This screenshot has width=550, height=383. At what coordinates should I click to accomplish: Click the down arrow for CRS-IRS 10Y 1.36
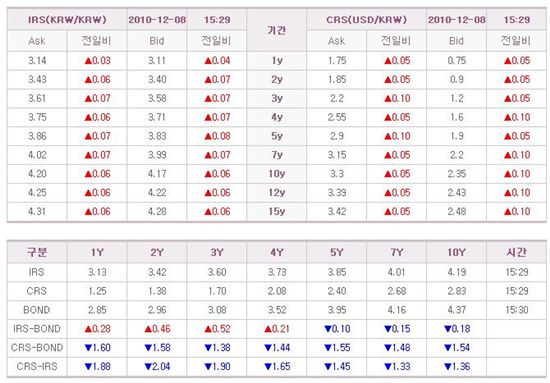point(448,367)
